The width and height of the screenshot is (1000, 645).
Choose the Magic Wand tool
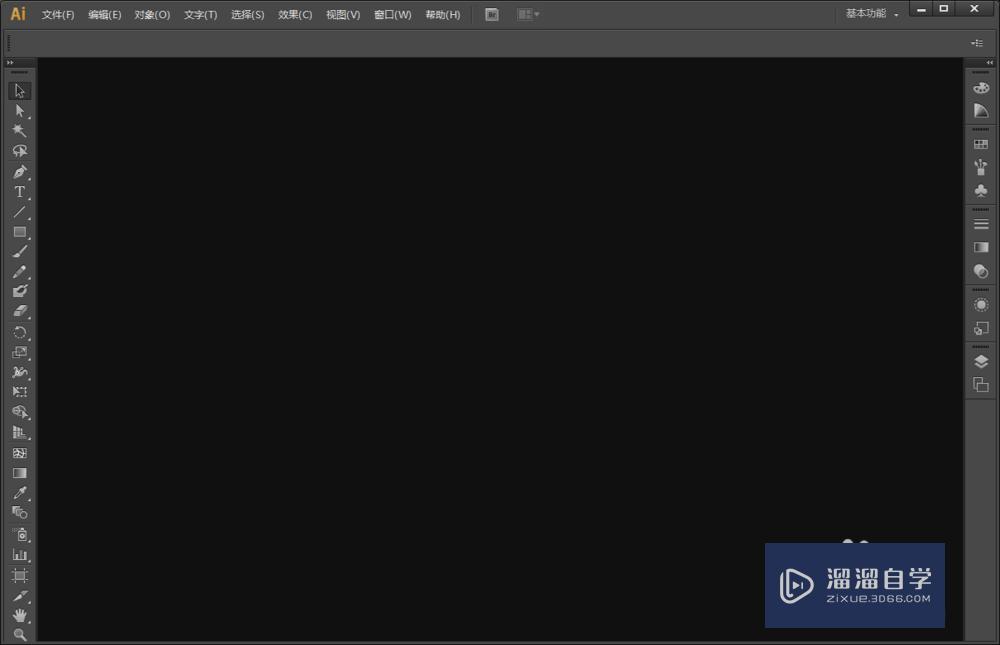click(x=20, y=131)
